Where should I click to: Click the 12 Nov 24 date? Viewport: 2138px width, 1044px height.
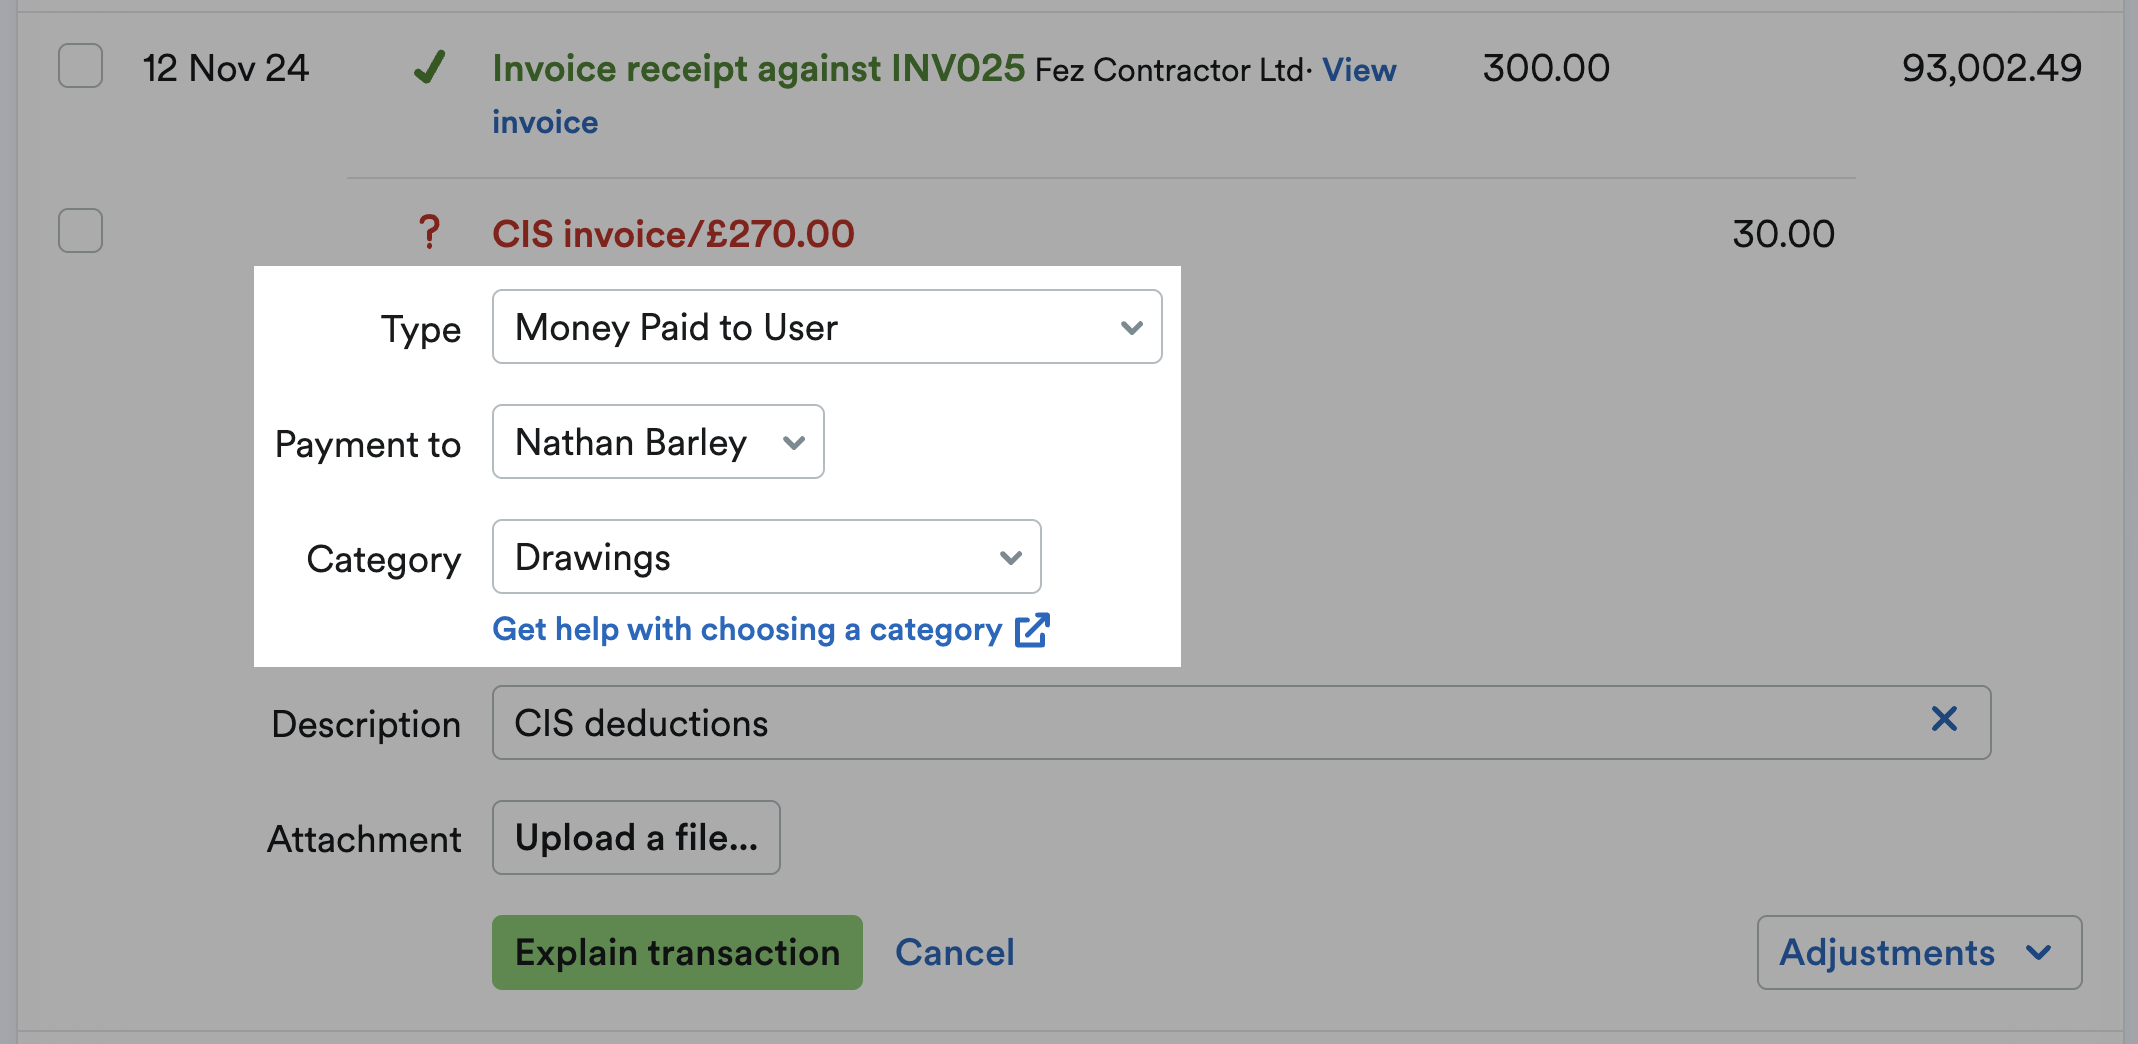[x=226, y=68]
